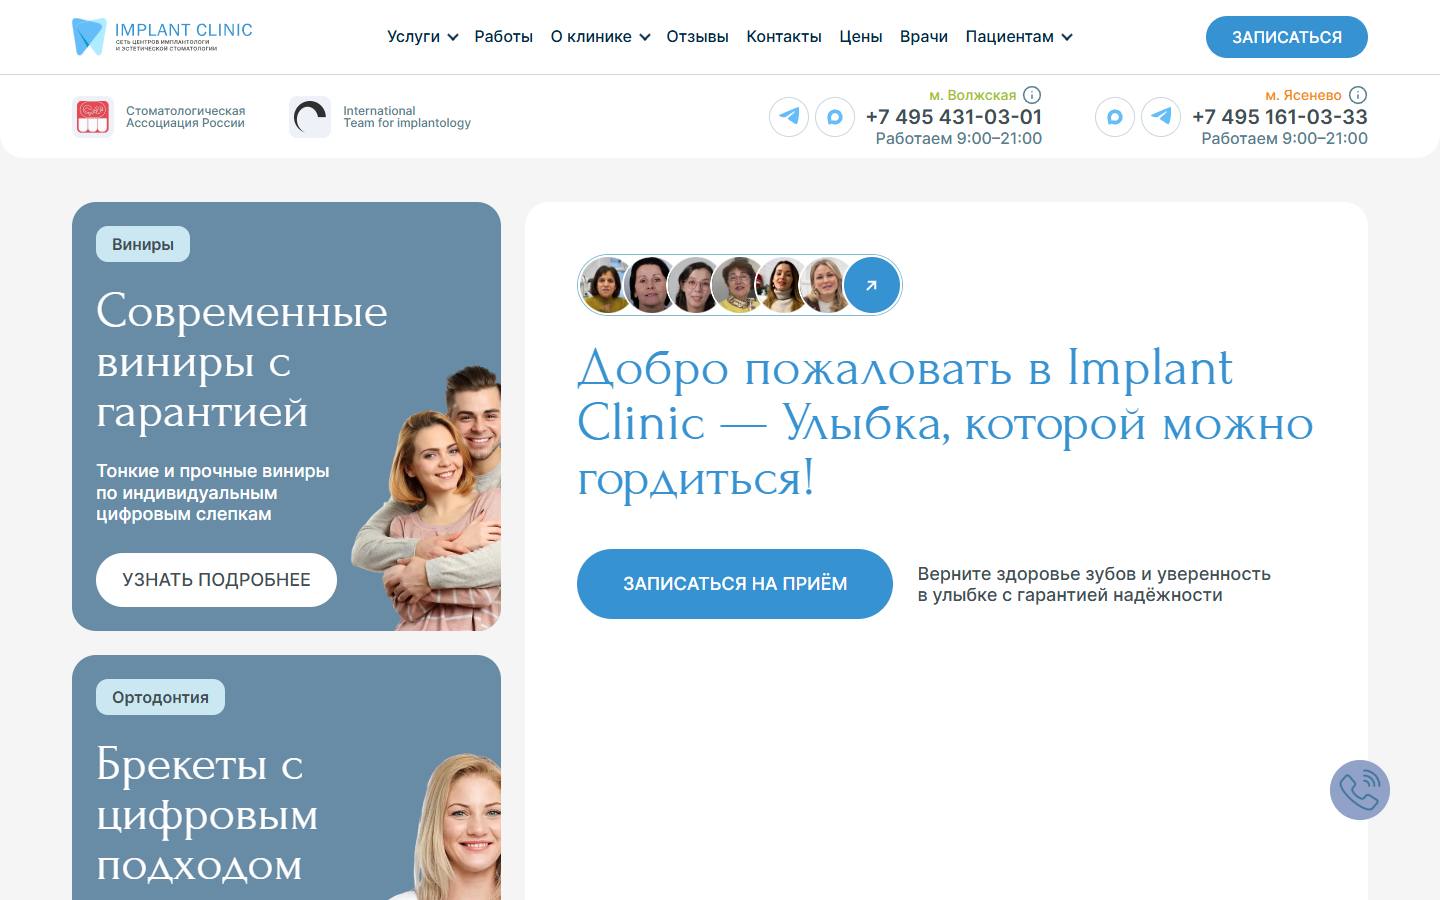Open the Работы page
Viewport: 1440px width, 900px height.
(x=503, y=37)
